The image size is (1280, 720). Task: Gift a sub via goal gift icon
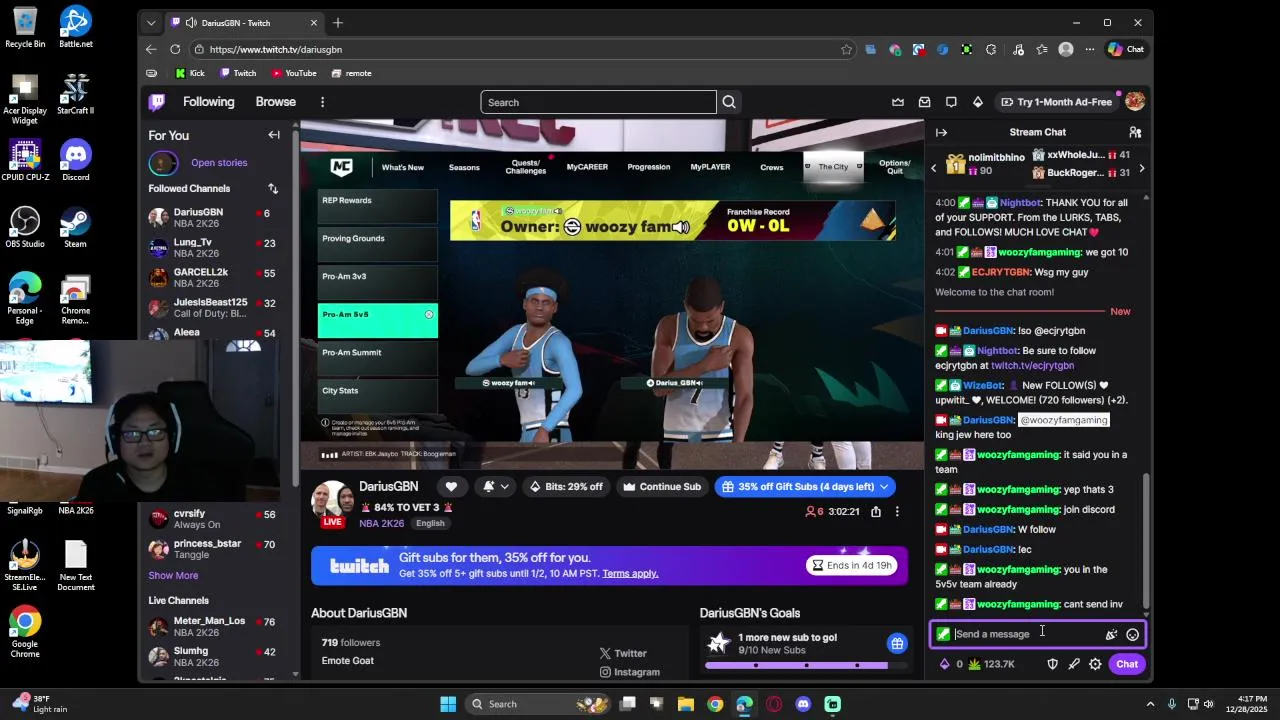897,643
